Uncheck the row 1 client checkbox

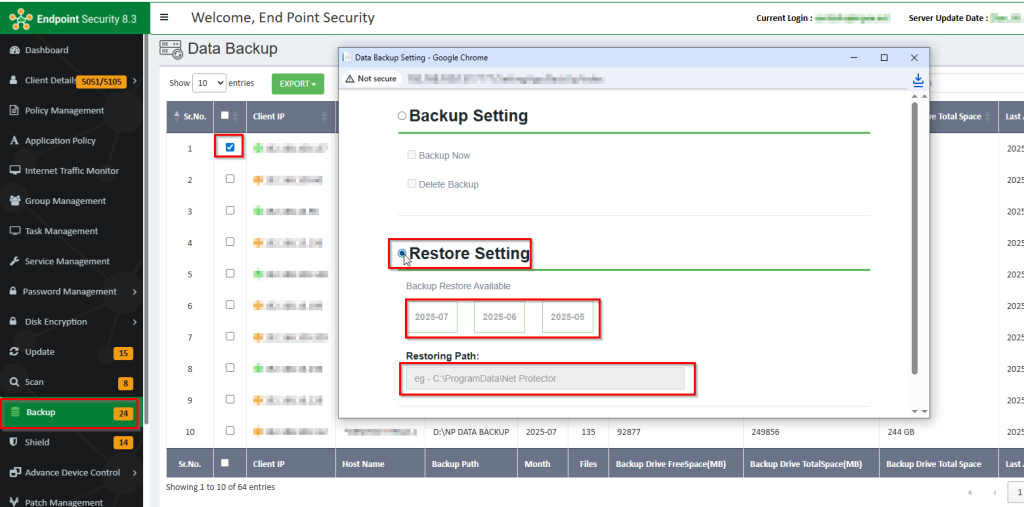[230, 148]
